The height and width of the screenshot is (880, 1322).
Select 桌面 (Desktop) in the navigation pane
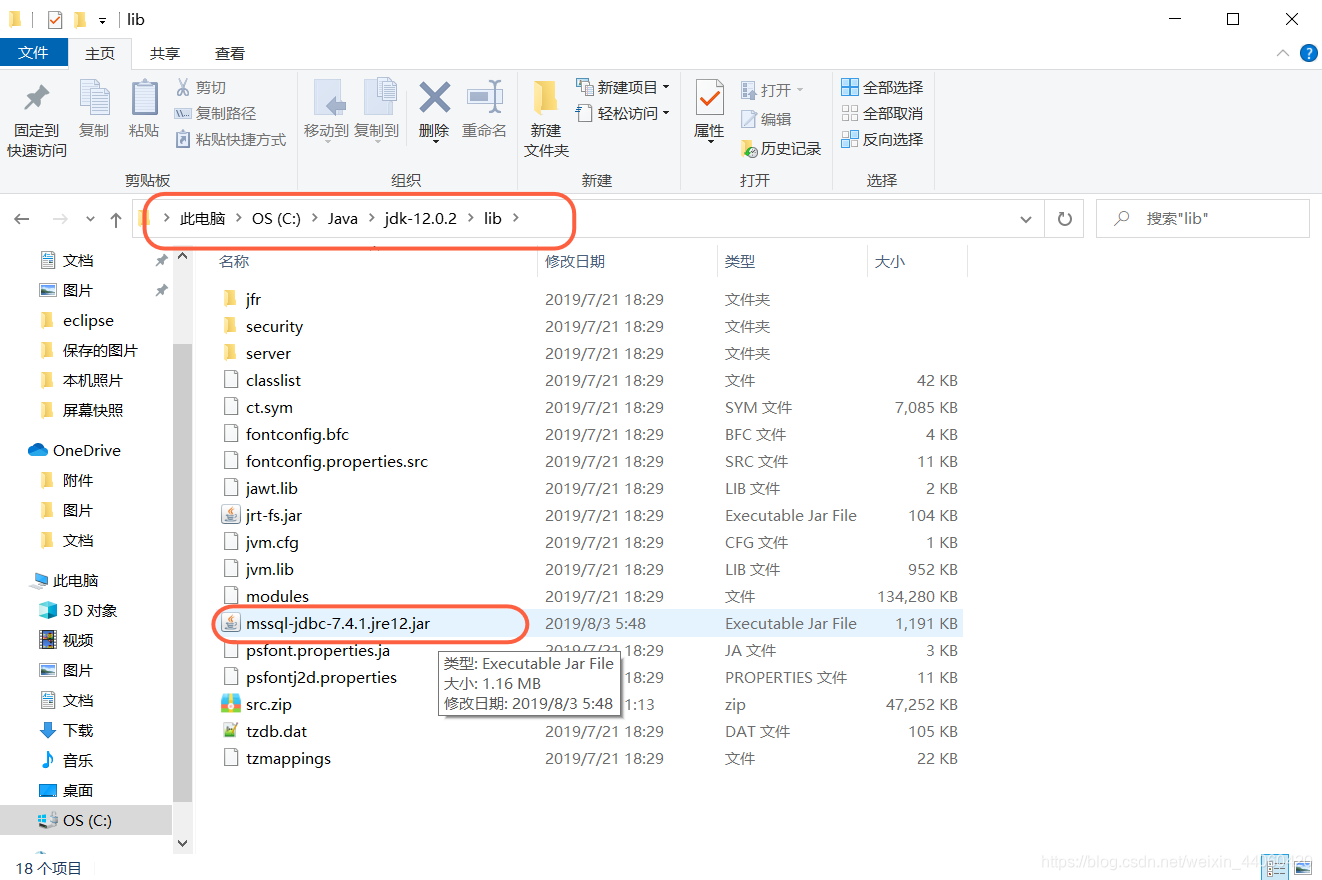coord(78,791)
